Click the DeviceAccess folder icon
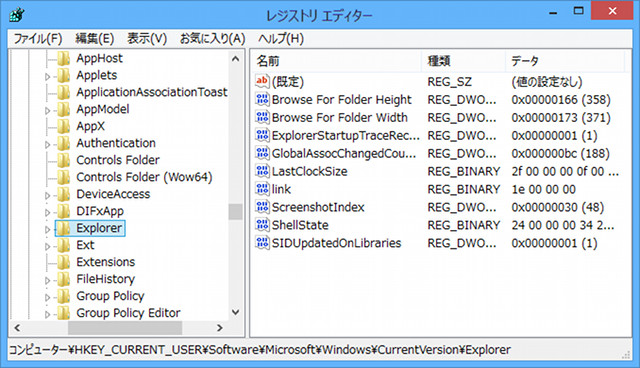This screenshot has width=640, height=368. click(x=64, y=194)
